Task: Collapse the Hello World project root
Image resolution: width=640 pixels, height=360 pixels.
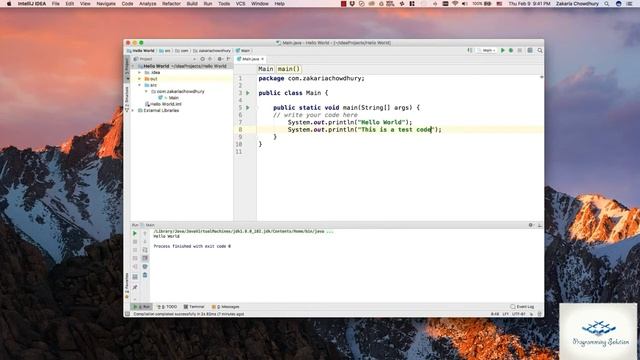Action: (133, 66)
